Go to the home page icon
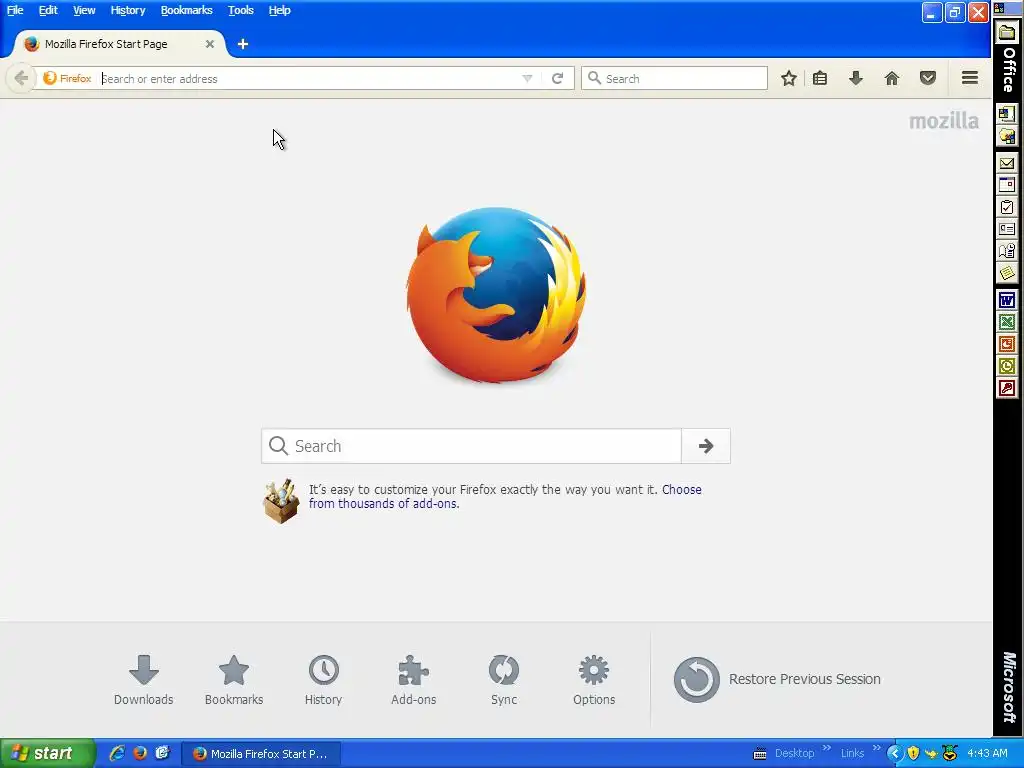Image resolution: width=1024 pixels, height=768 pixels. click(x=891, y=78)
